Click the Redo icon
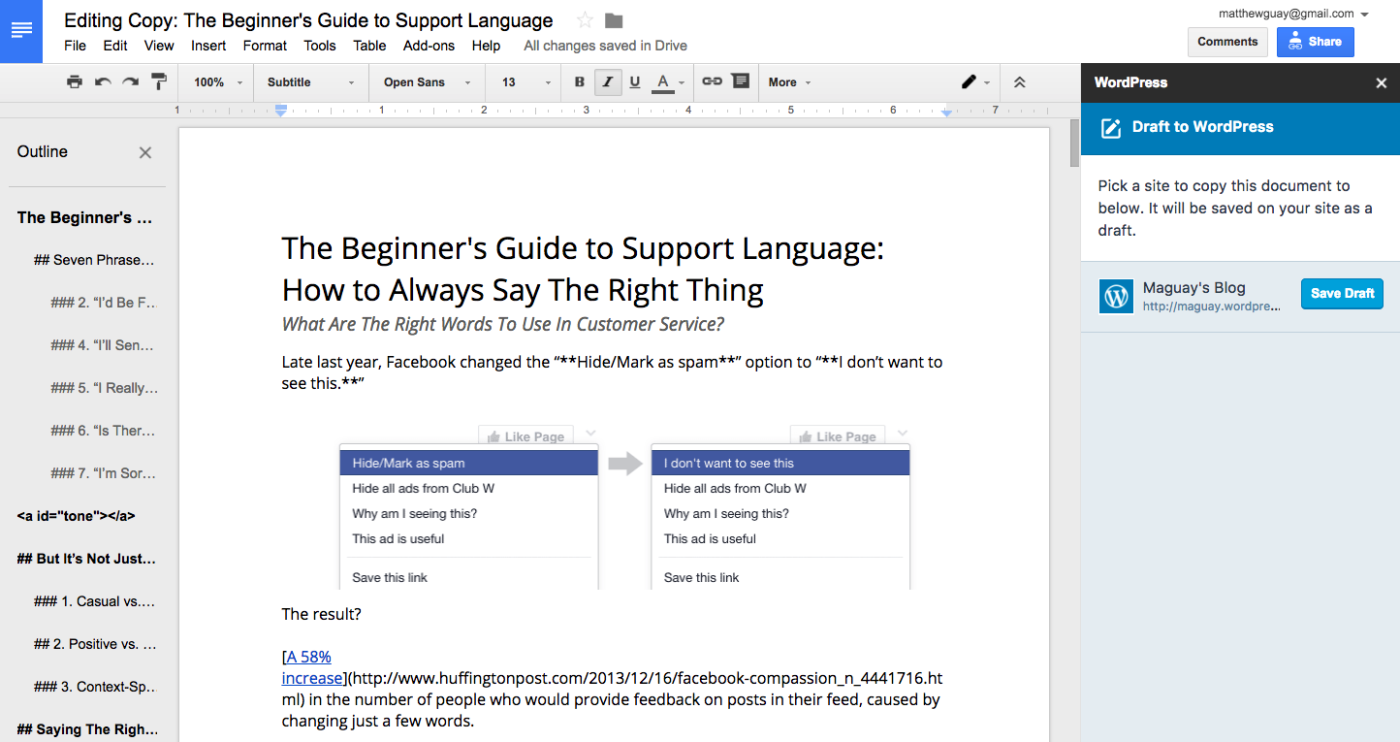Image resolution: width=1400 pixels, height=742 pixels. coord(130,82)
